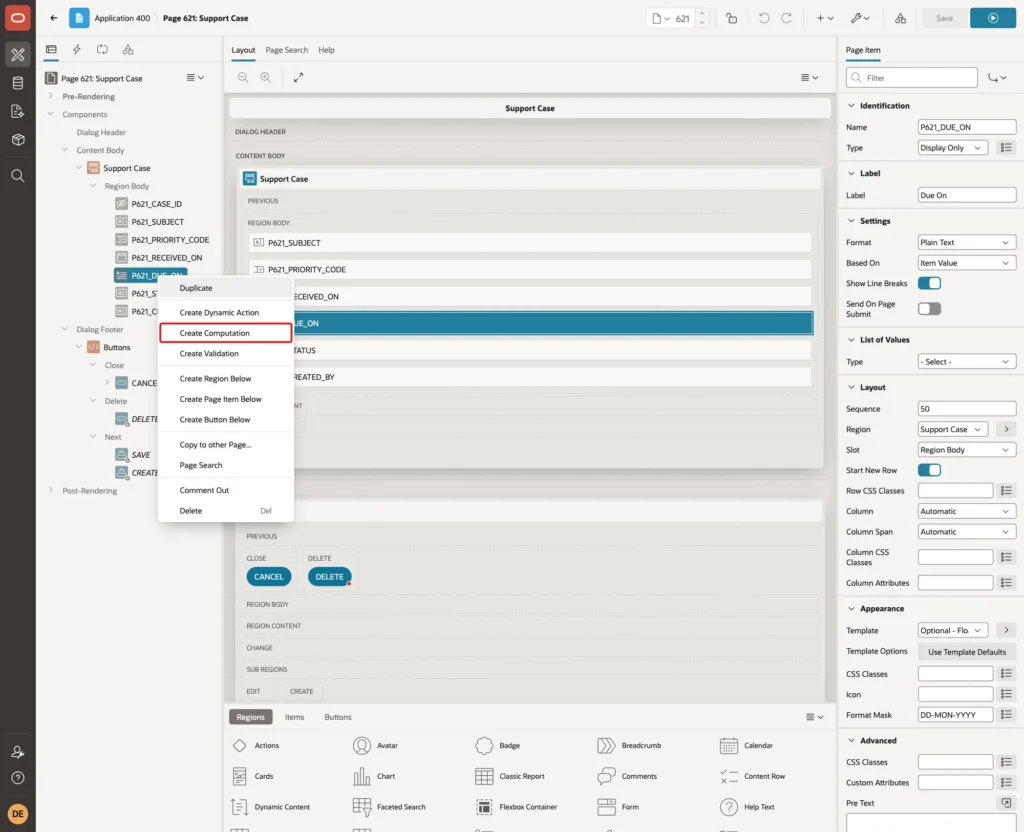Go back using the left arrow
Image resolution: width=1024 pixels, height=832 pixels.
pos(54,18)
